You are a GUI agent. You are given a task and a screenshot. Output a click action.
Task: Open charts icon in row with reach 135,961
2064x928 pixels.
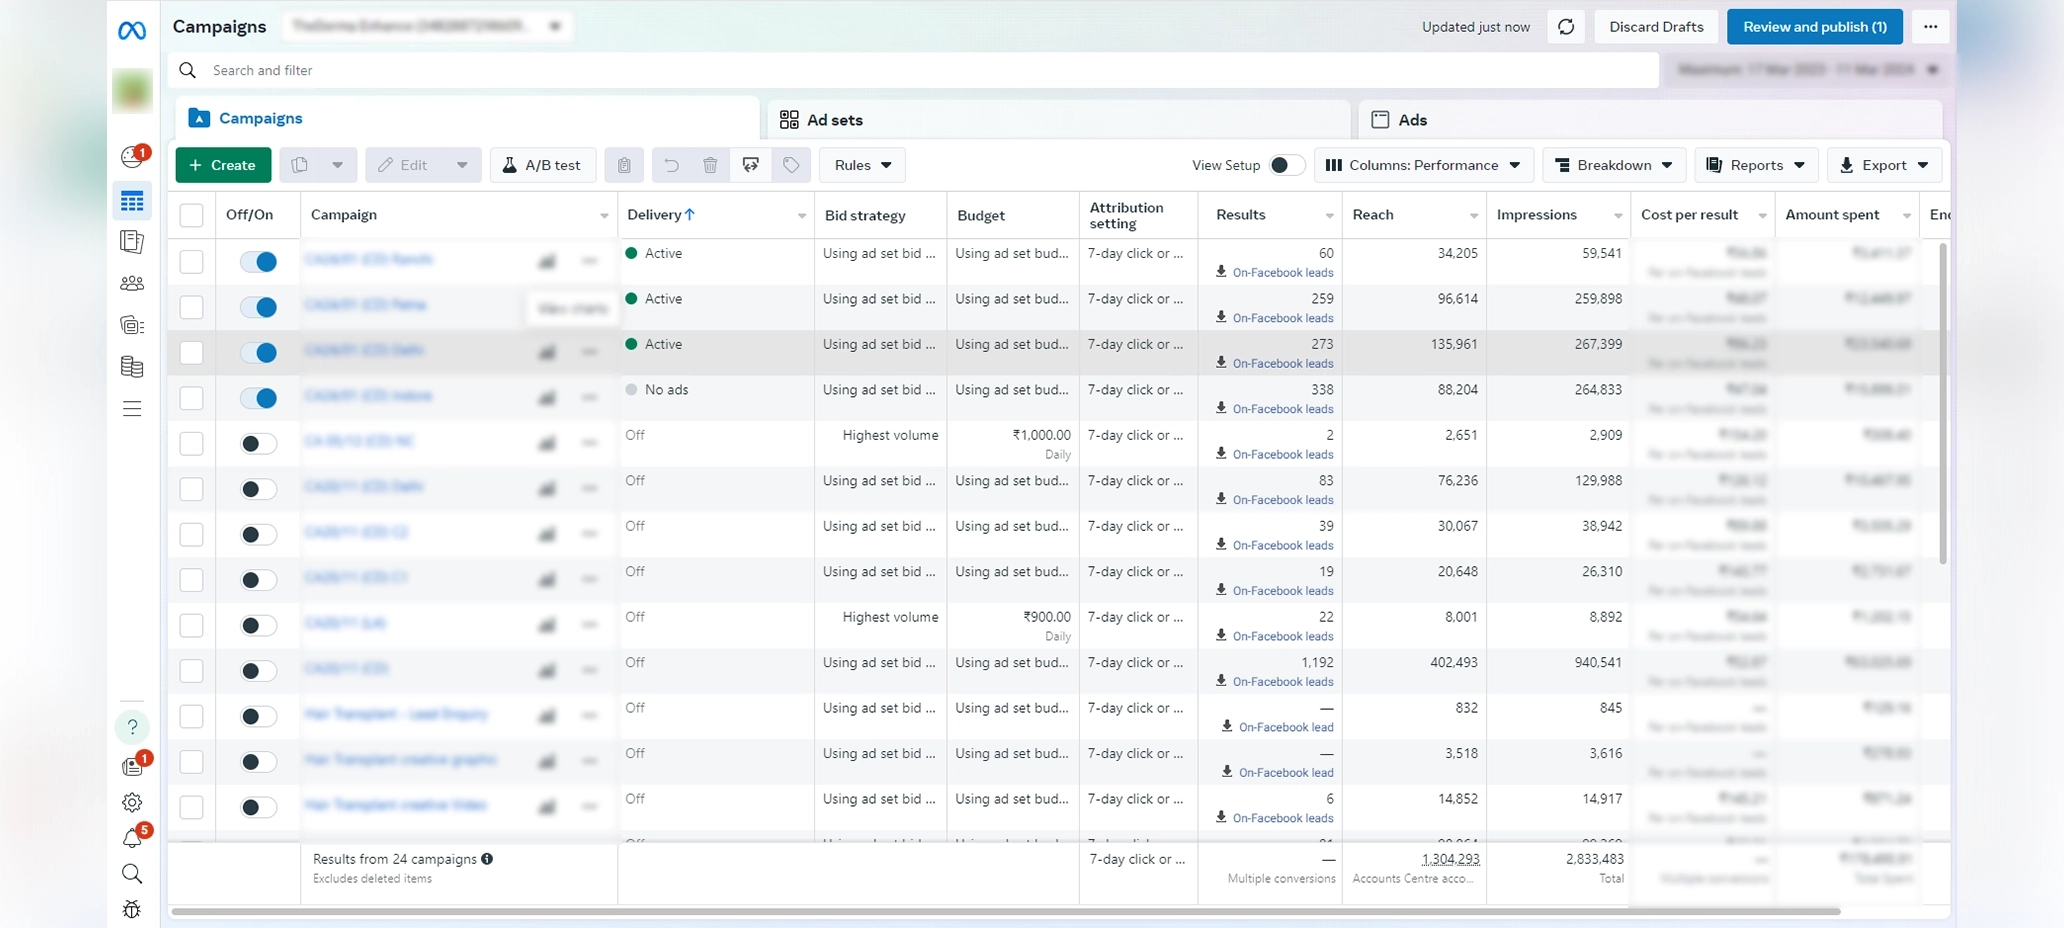coord(547,352)
